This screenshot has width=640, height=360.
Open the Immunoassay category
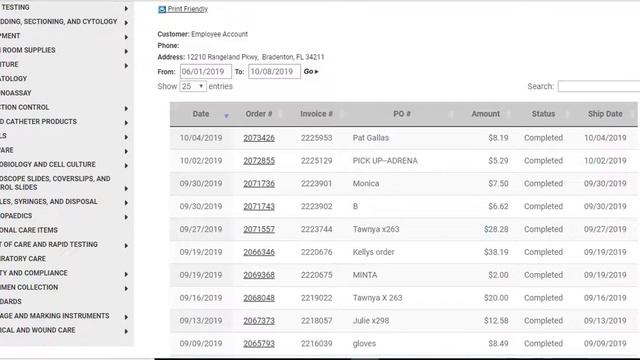[16, 93]
